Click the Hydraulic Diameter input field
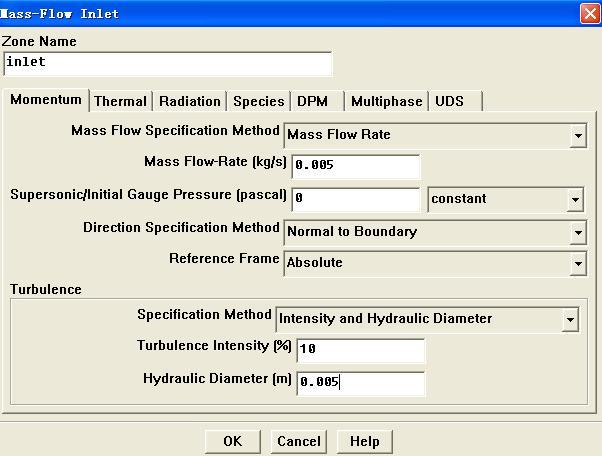 tap(360, 383)
